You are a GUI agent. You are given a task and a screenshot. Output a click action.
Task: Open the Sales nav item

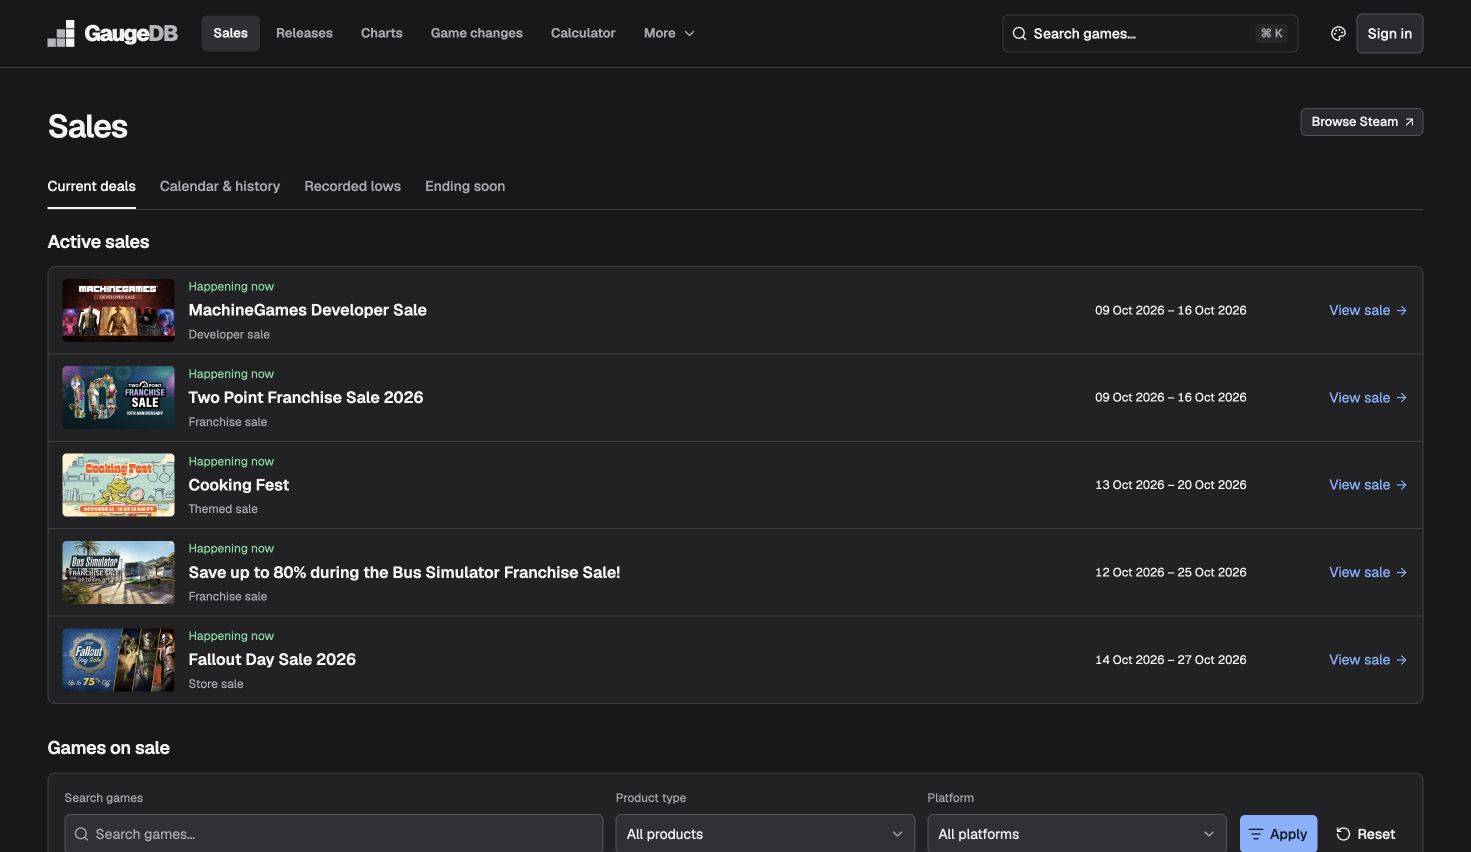(x=230, y=33)
